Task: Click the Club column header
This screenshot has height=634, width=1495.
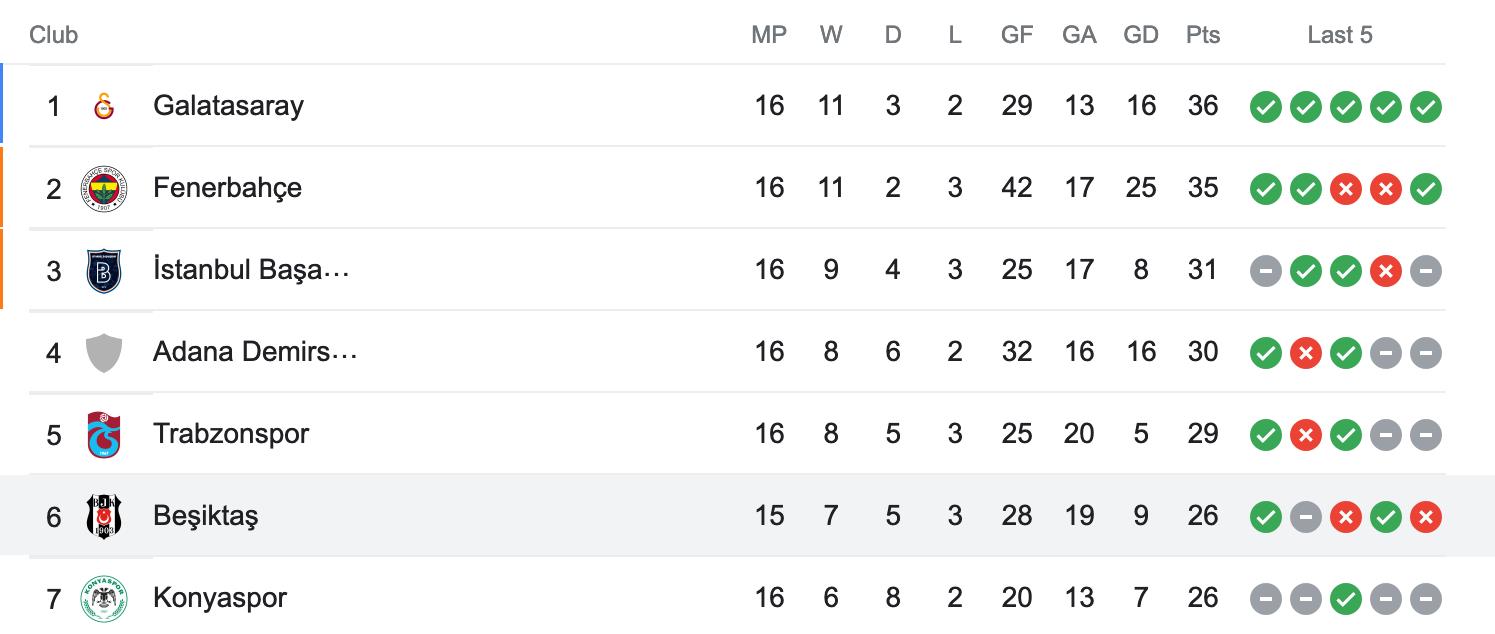Action: pos(53,35)
